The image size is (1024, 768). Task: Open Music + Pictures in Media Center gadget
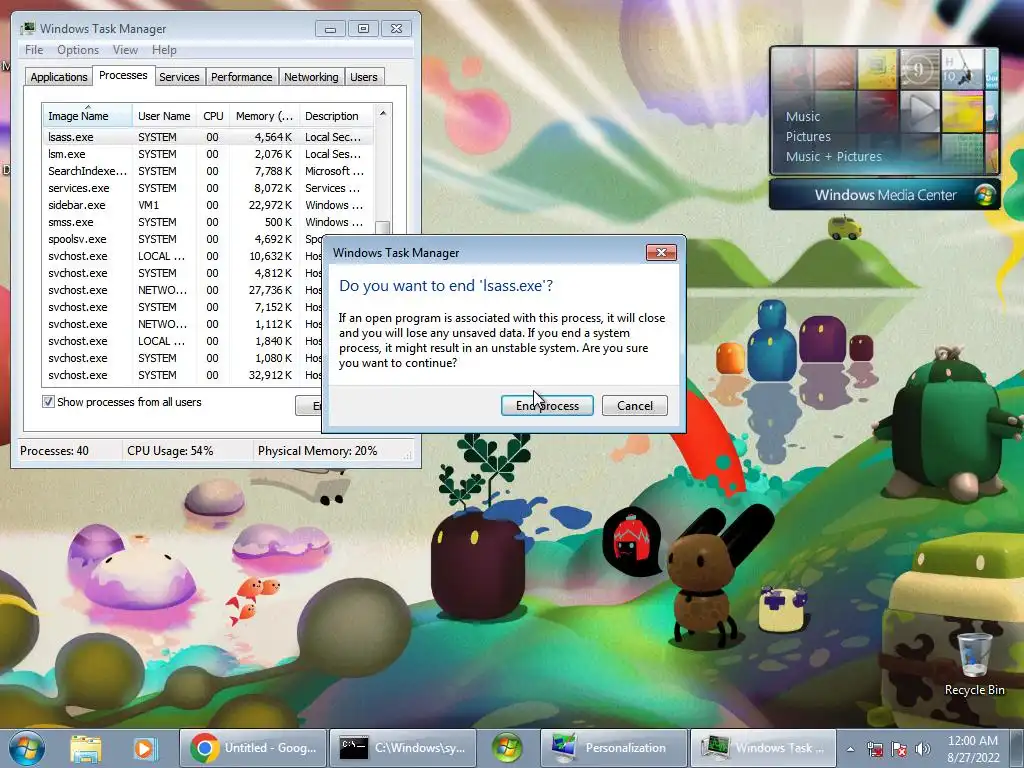(833, 157)
